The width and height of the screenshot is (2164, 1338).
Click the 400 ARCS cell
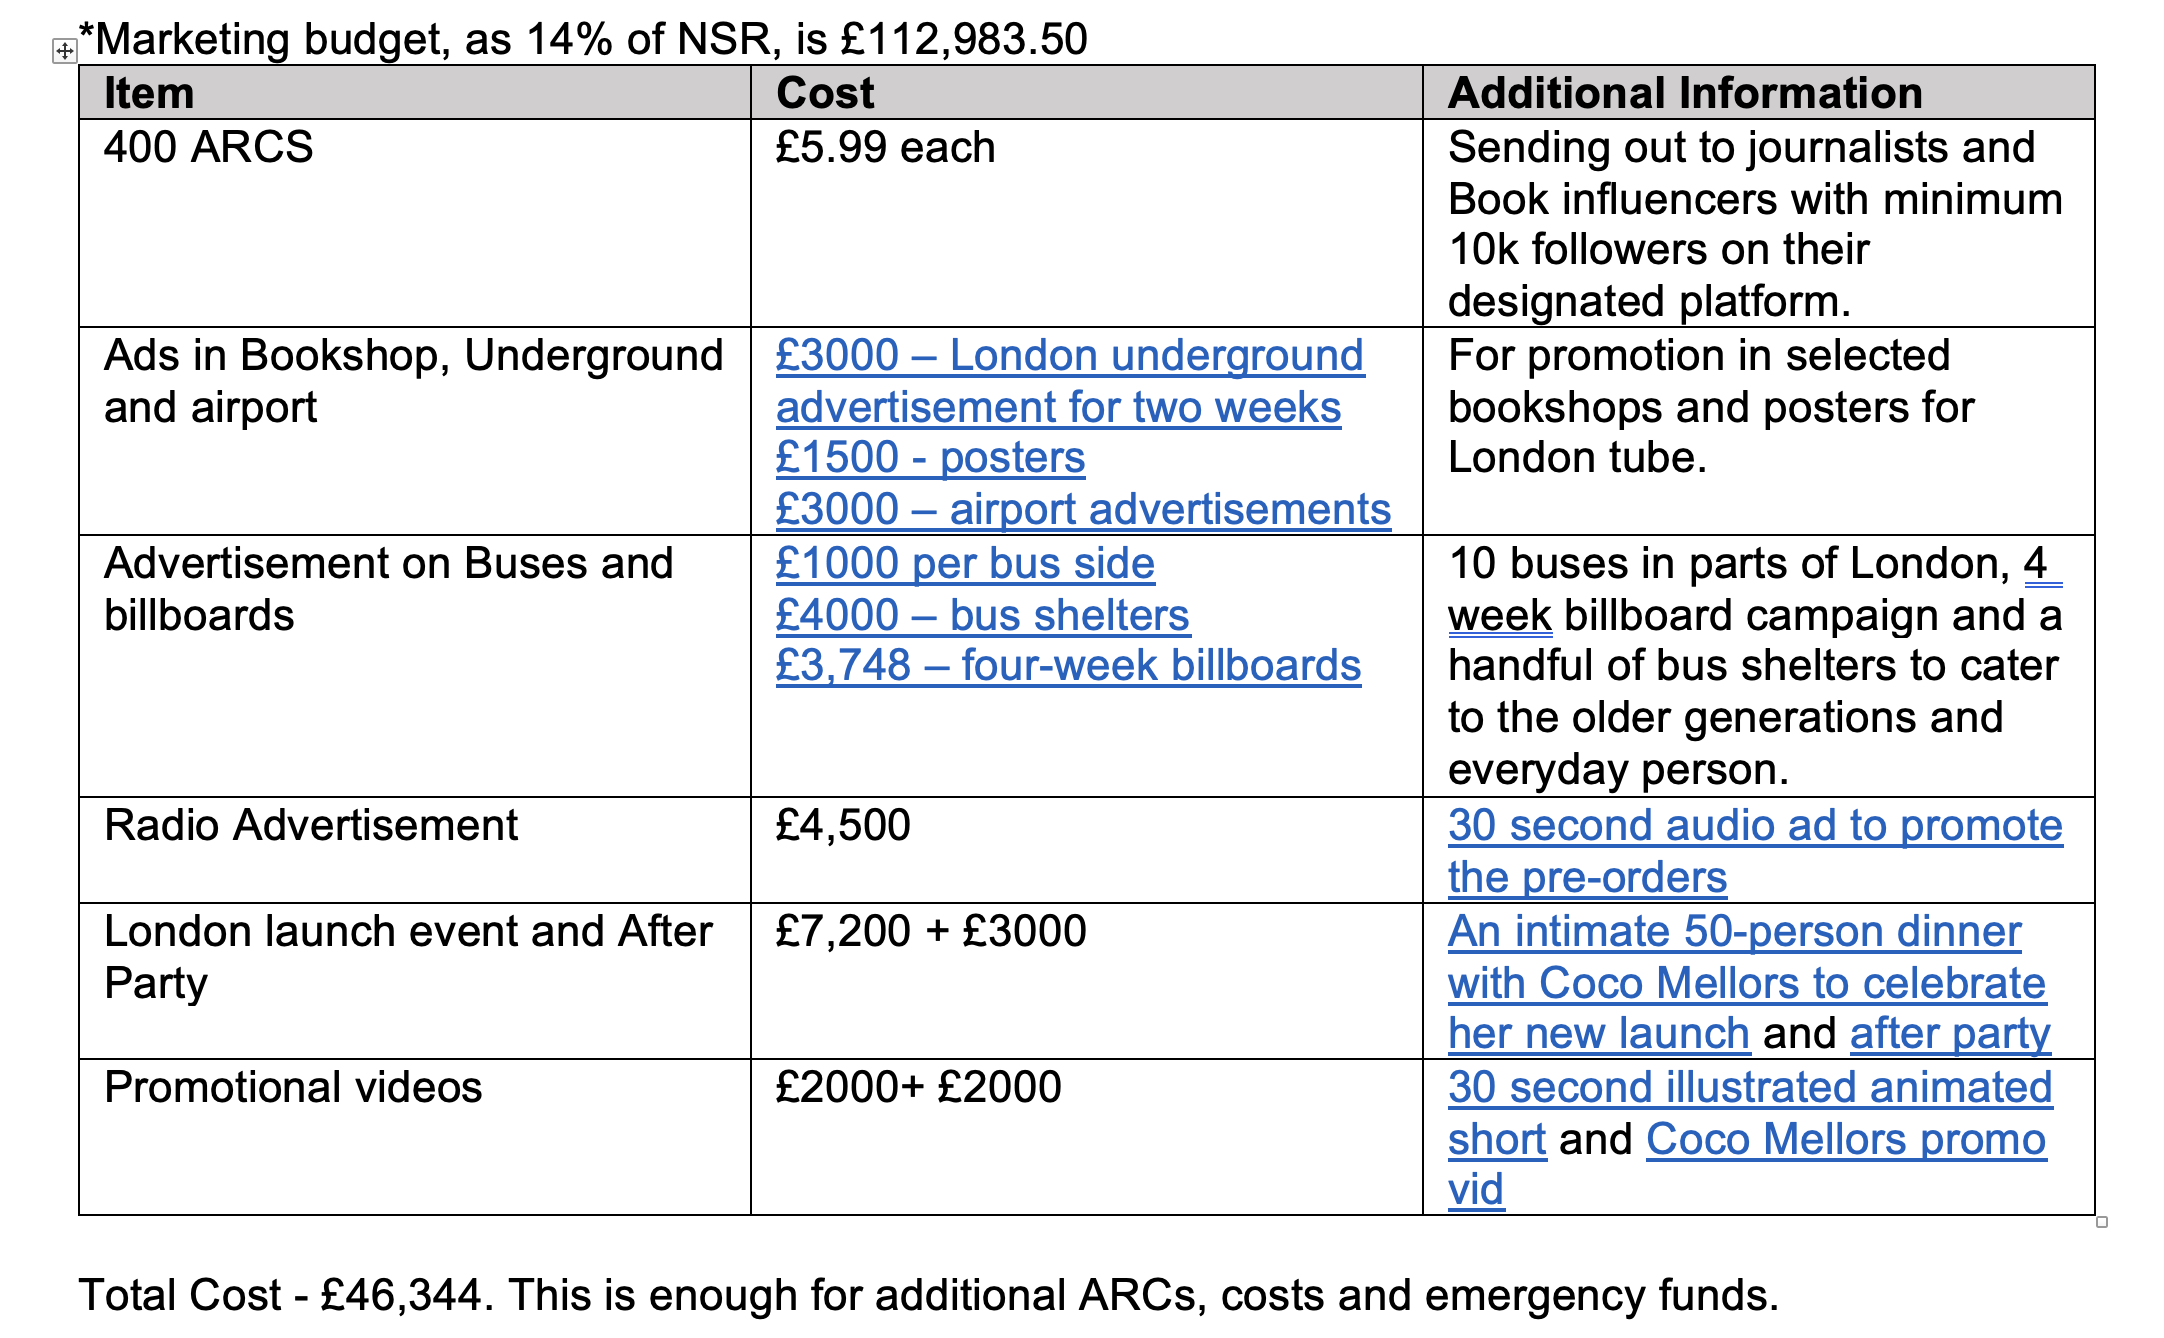click(415, 223)
